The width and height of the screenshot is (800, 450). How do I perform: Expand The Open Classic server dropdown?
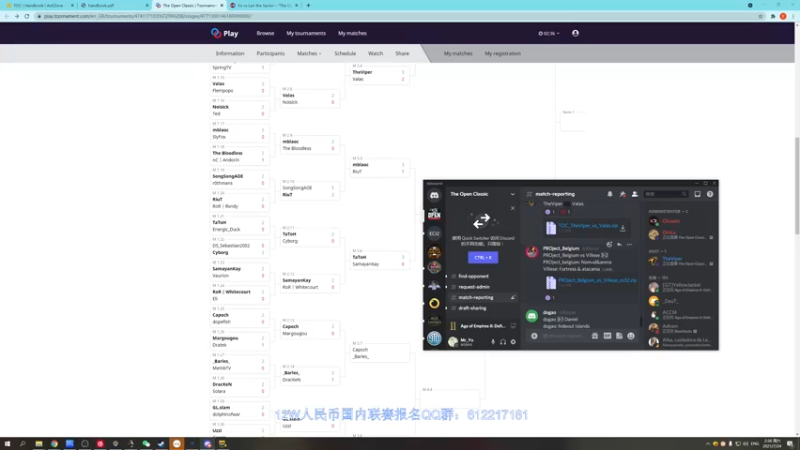[x=513, y=194]
